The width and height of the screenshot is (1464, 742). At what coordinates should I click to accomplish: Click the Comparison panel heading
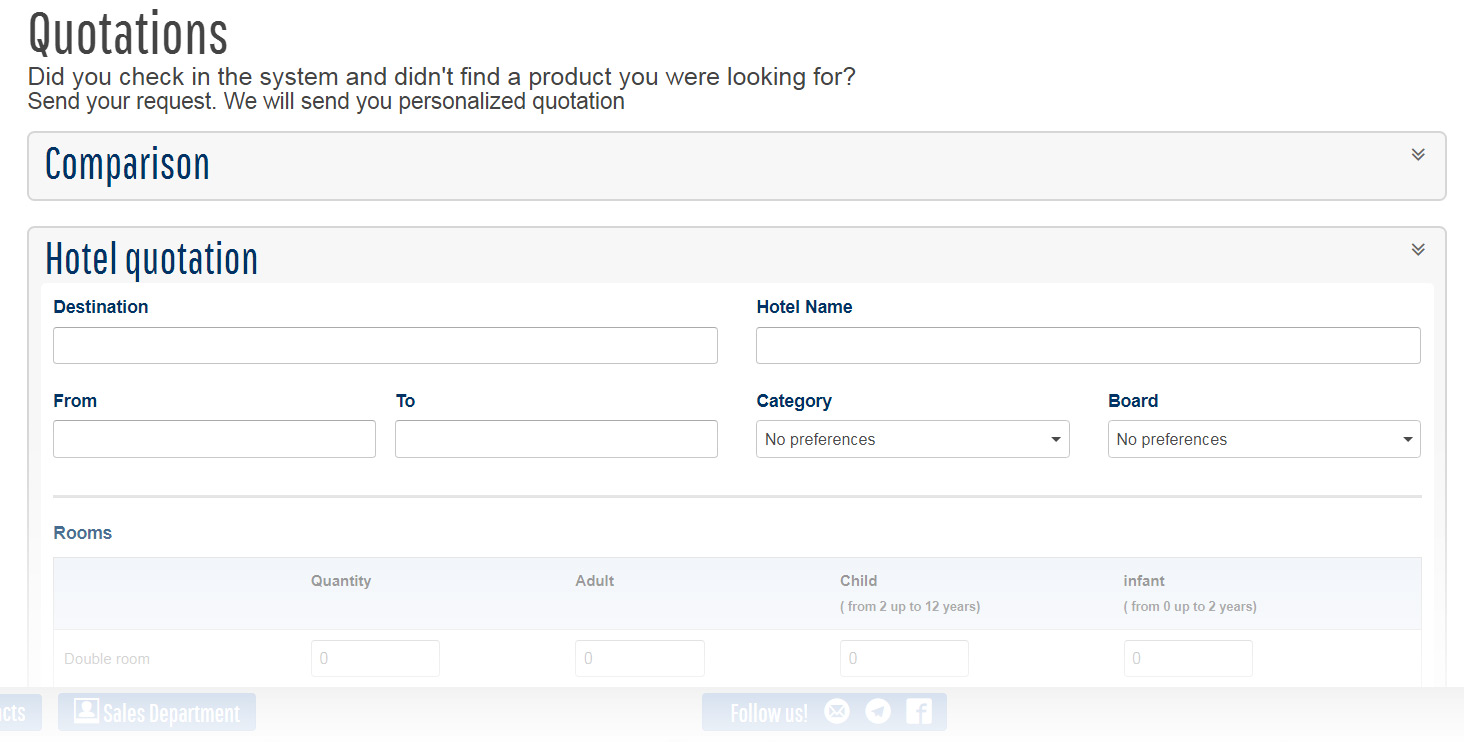(128, 165)
